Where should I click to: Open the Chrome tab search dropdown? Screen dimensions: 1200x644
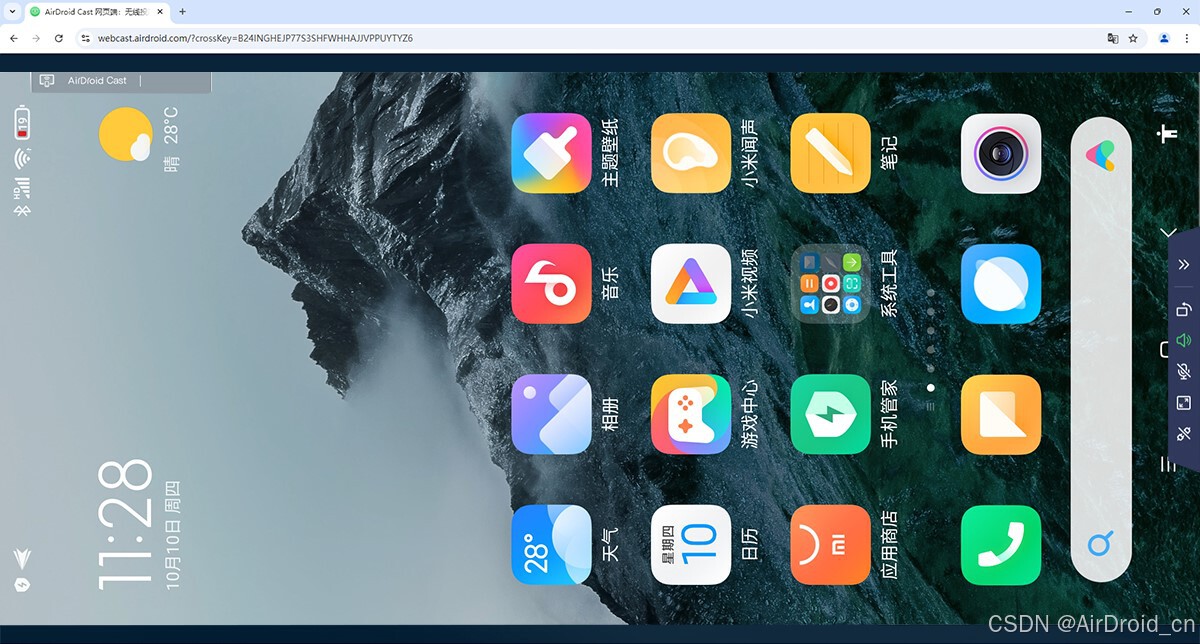pyautogui.click(x=10, y=12)
